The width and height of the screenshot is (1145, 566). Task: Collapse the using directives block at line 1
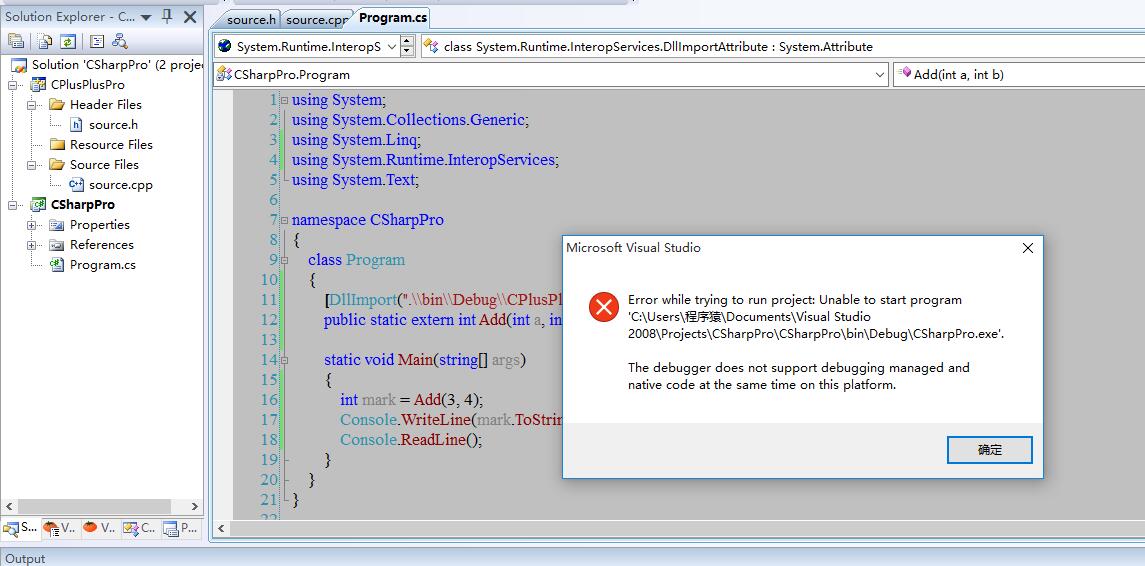[x=285, y=100]
